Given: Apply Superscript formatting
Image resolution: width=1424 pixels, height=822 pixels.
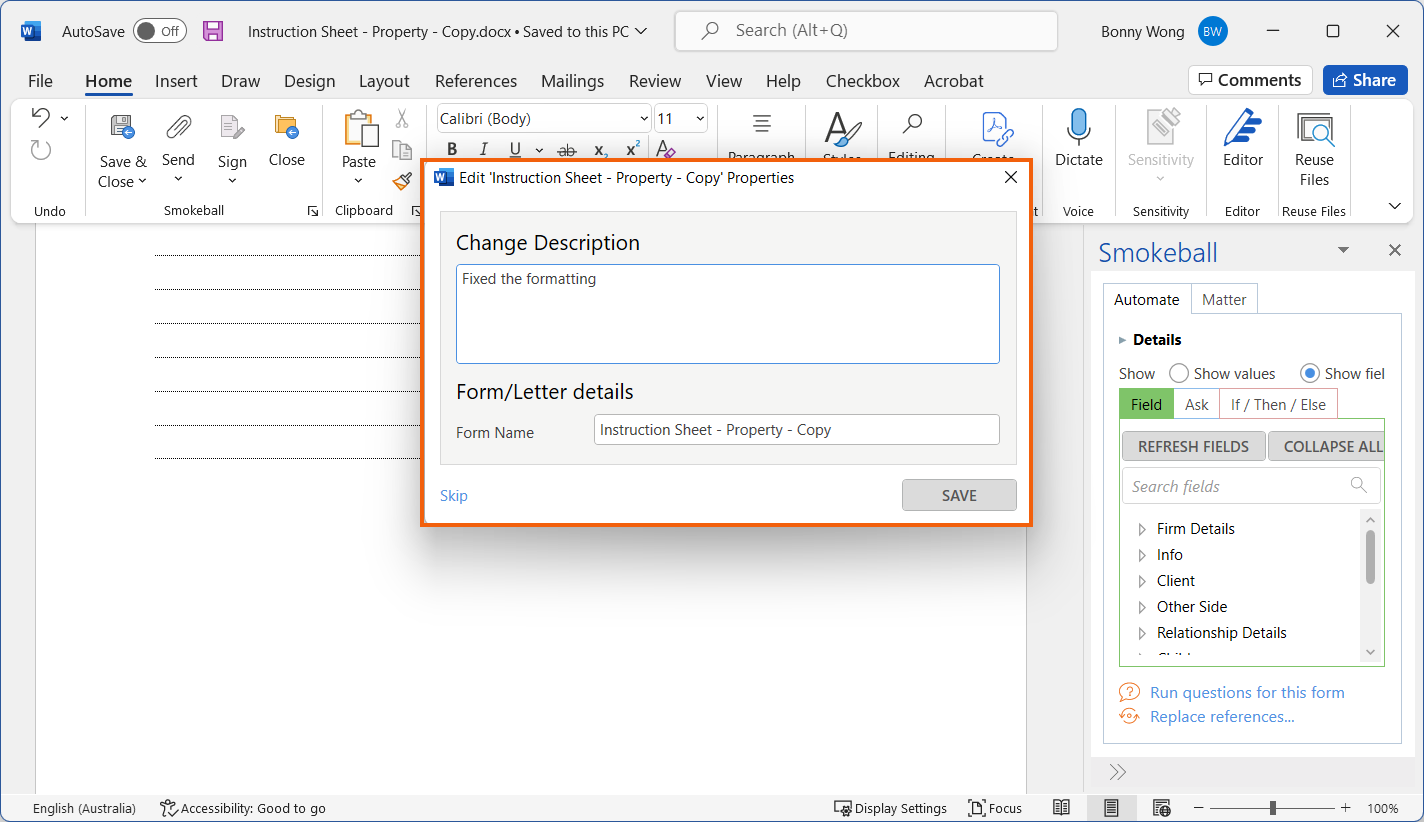Looking at the screenshot, I should click(x=632, y=150).
